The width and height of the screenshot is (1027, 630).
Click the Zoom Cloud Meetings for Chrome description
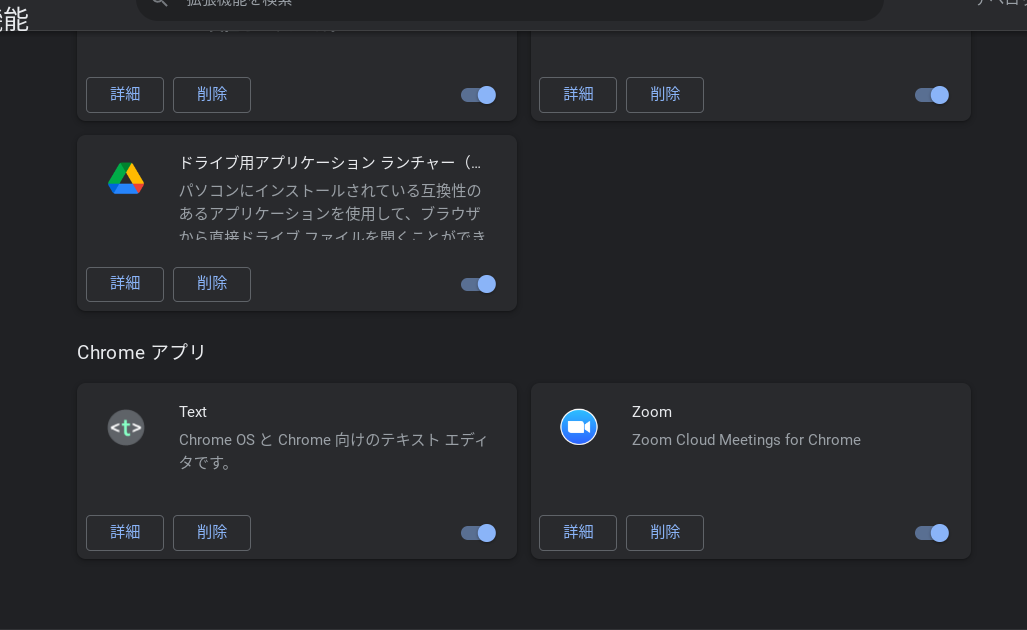point(746,440)
